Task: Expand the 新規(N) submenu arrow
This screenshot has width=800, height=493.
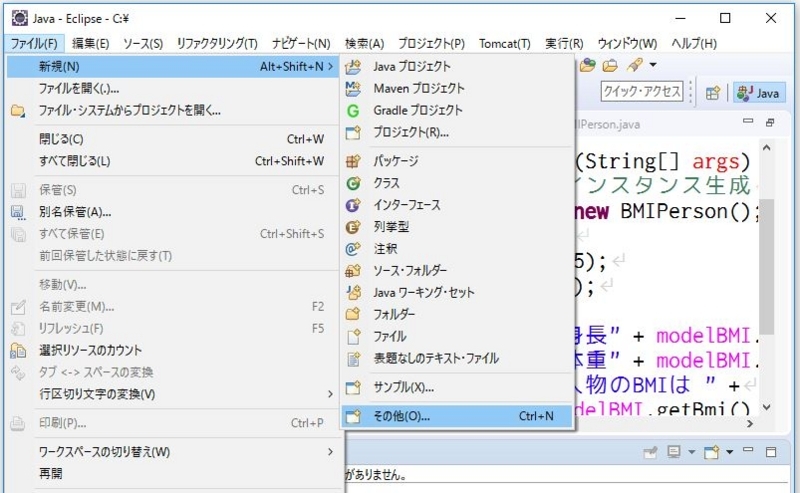Action: click(x=330, y=66)
